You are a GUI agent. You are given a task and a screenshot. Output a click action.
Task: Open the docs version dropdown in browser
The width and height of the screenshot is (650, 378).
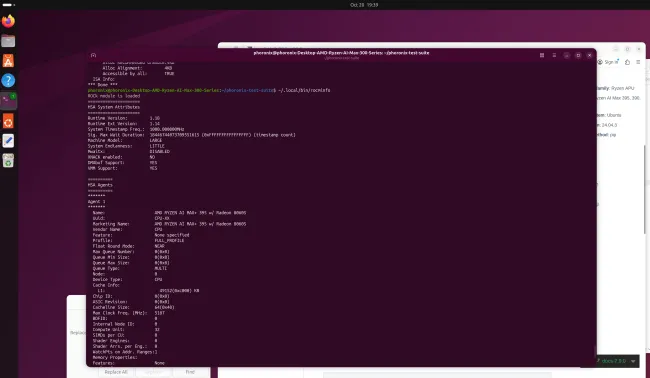click(x=618, y=361)
